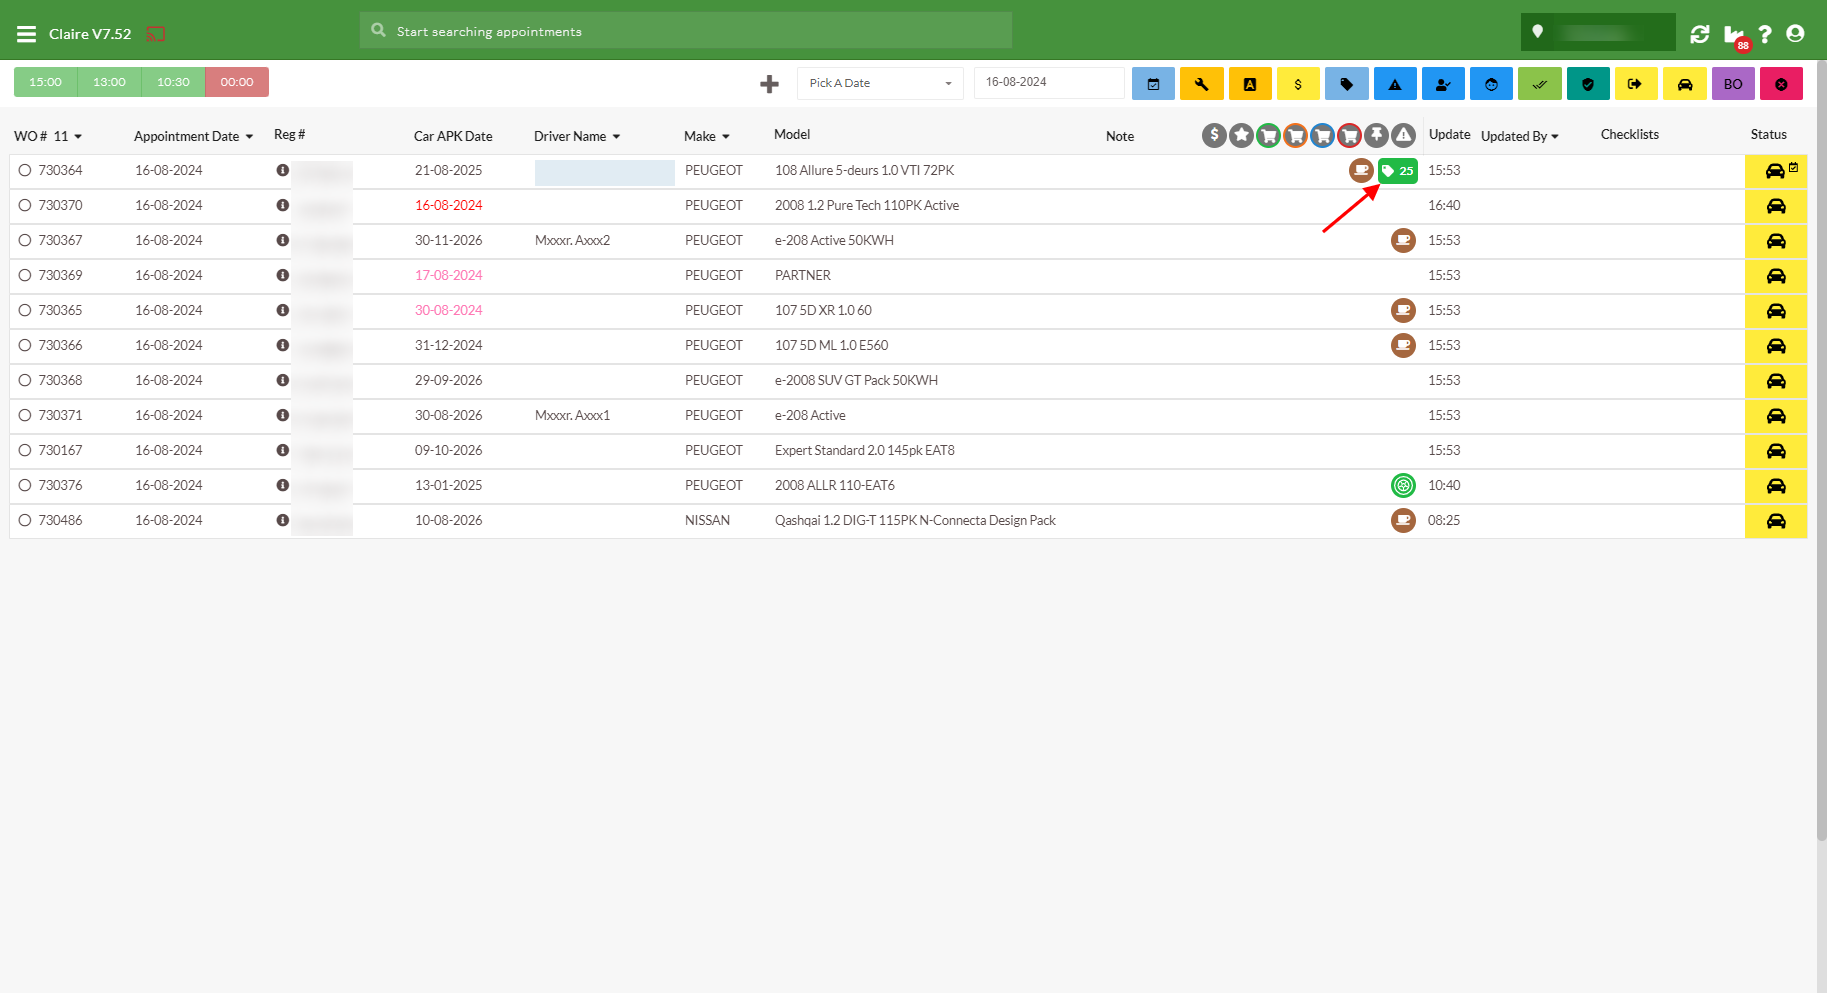
Task: Select the radio button for WO 730486
Action: pyautogui.click(x=25, y=521)
